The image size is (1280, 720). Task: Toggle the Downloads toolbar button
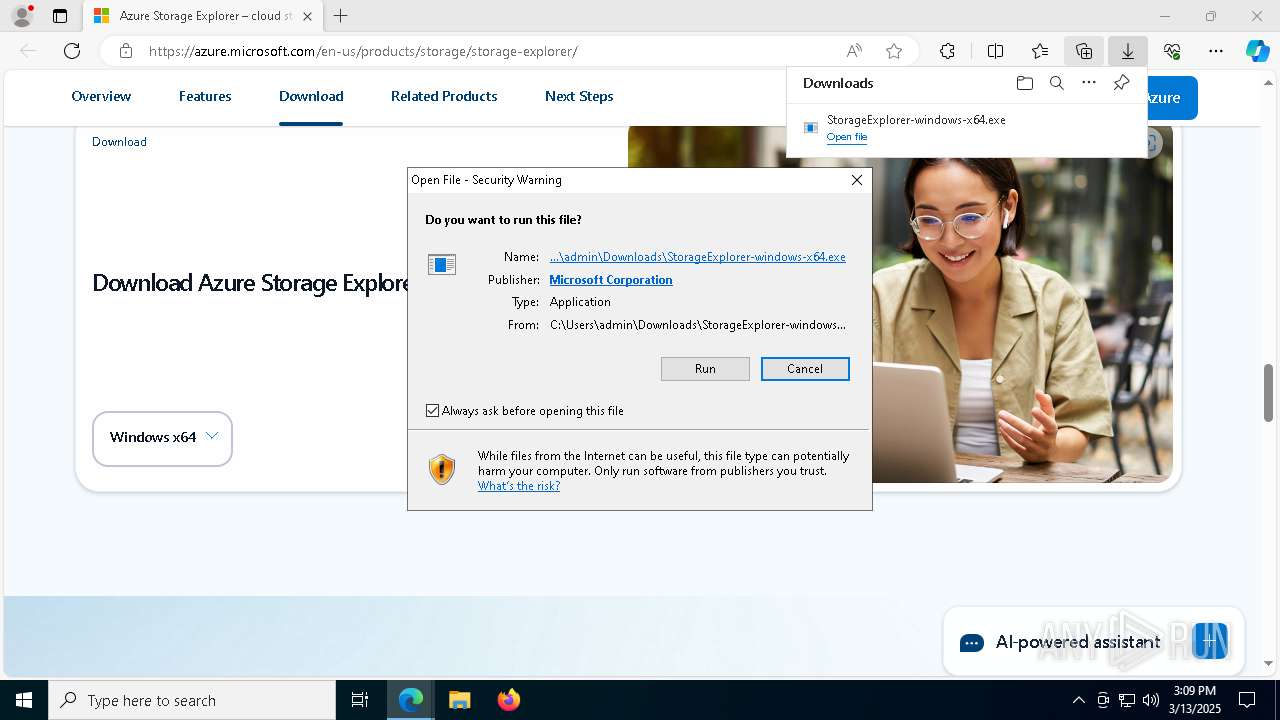click(1128, 51)
